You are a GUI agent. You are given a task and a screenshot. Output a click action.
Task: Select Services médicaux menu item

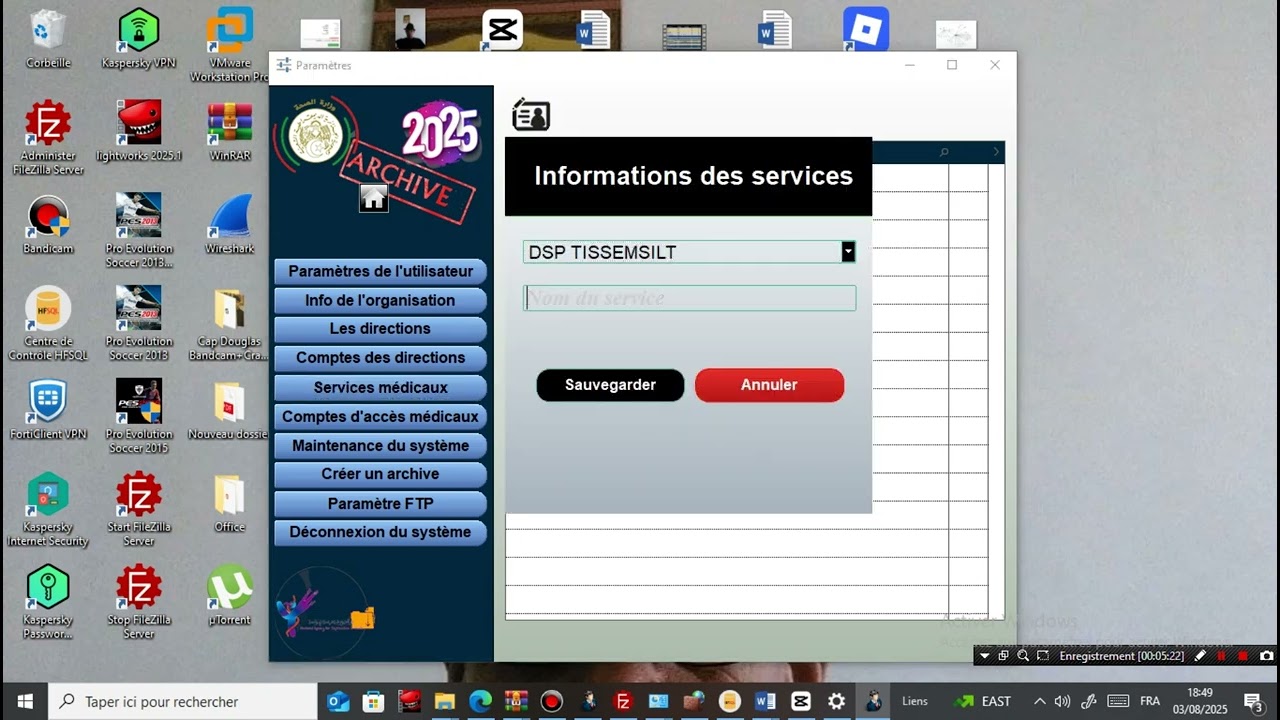coord(380,387)
